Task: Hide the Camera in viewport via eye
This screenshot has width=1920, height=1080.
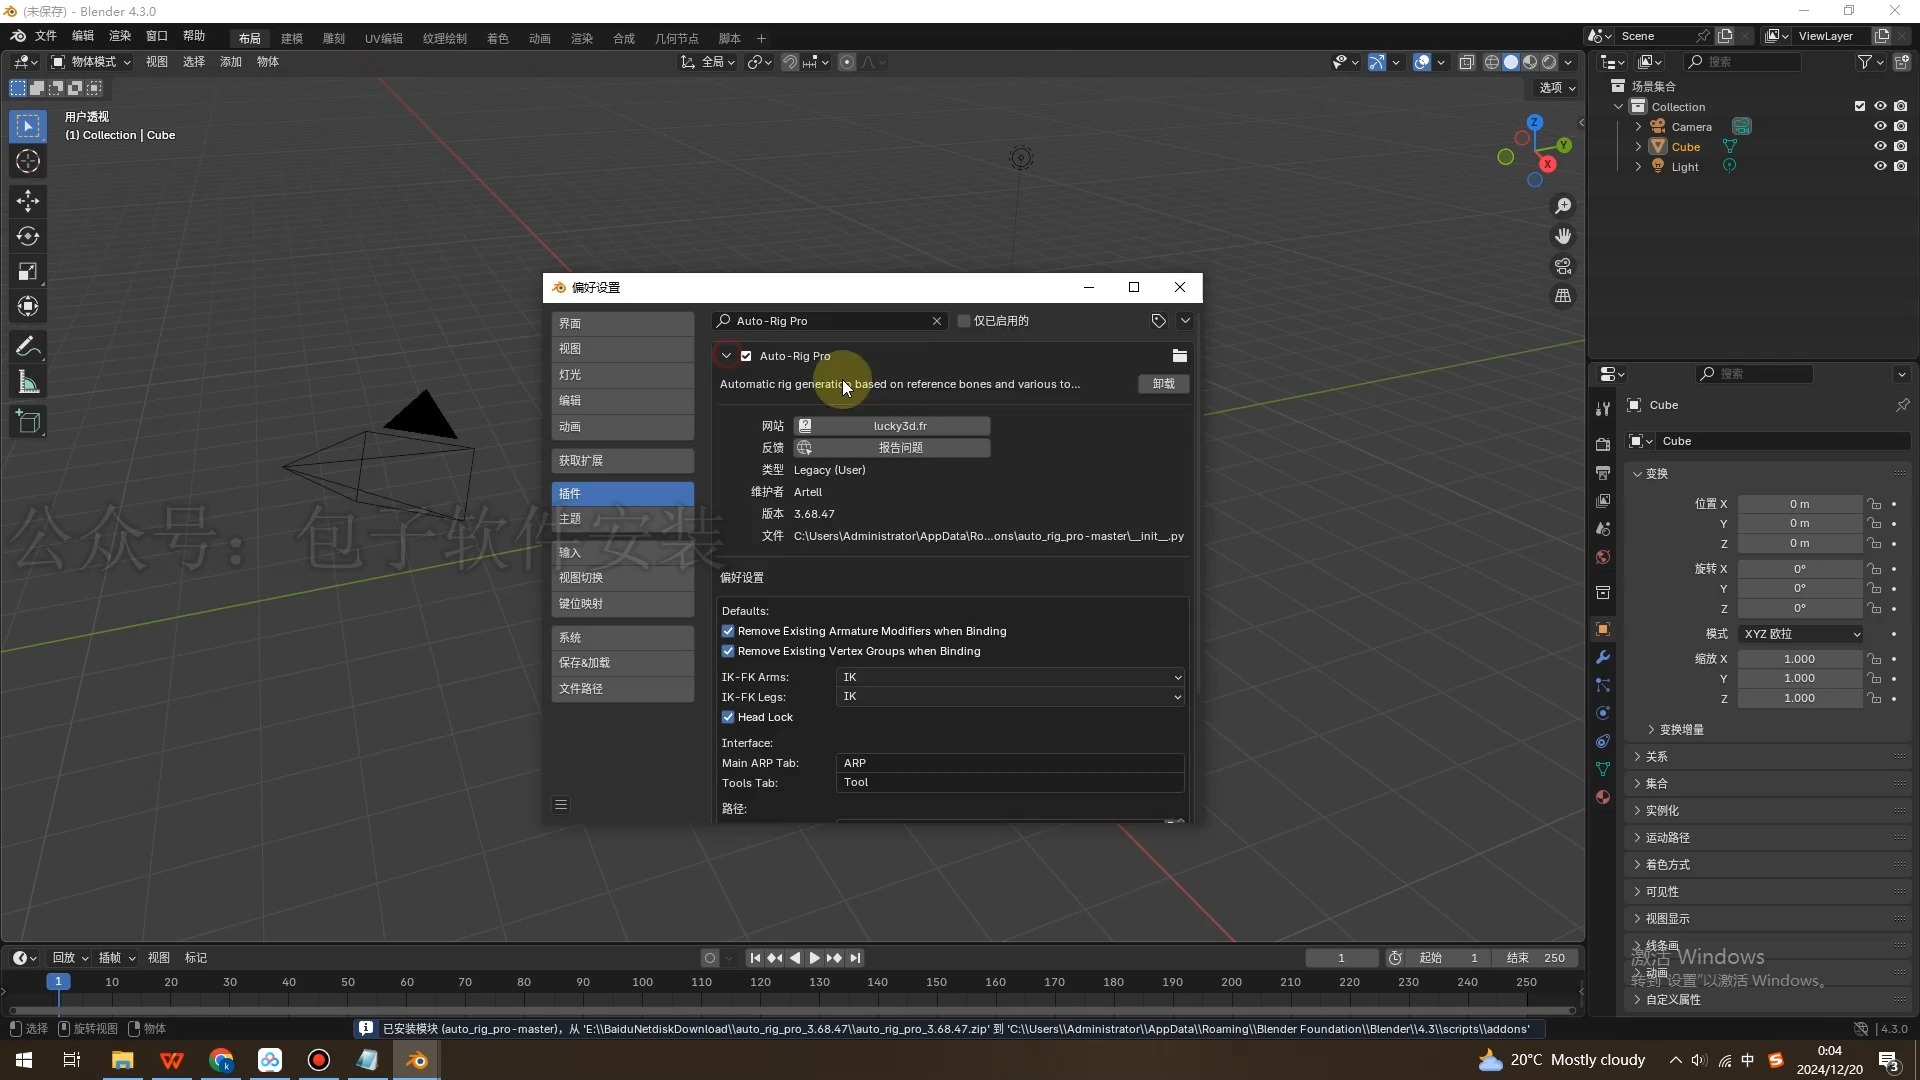Action: click(x=1880, y=127)
